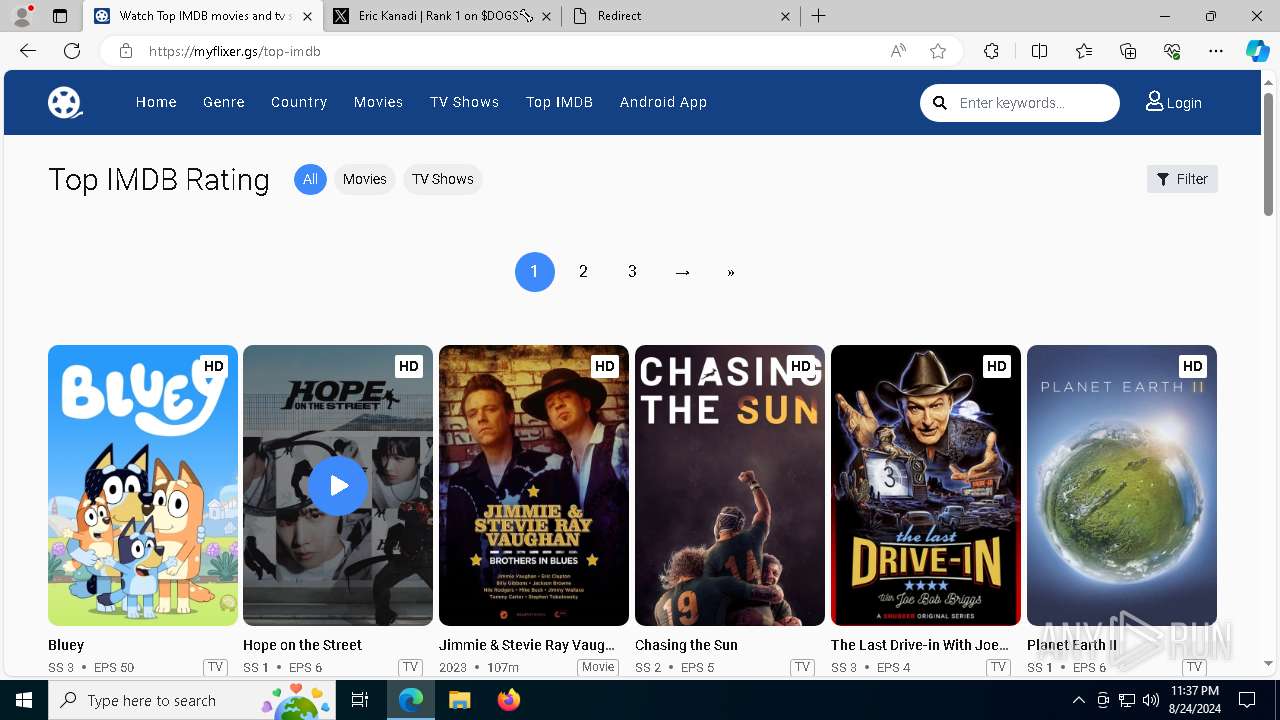The height and width of the screenshot is (720, 1280).
Task: Open browser profile avatar icon
Action: [x=22, y=16]
